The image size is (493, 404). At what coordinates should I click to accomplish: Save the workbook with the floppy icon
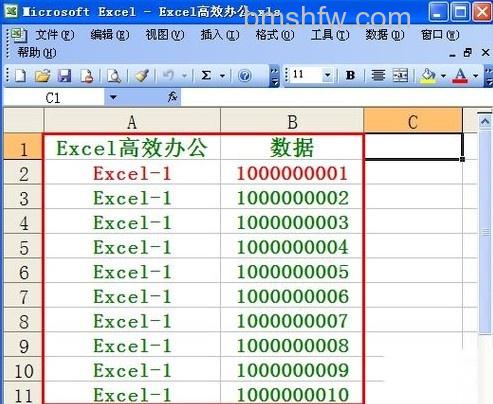click(64, 76)
